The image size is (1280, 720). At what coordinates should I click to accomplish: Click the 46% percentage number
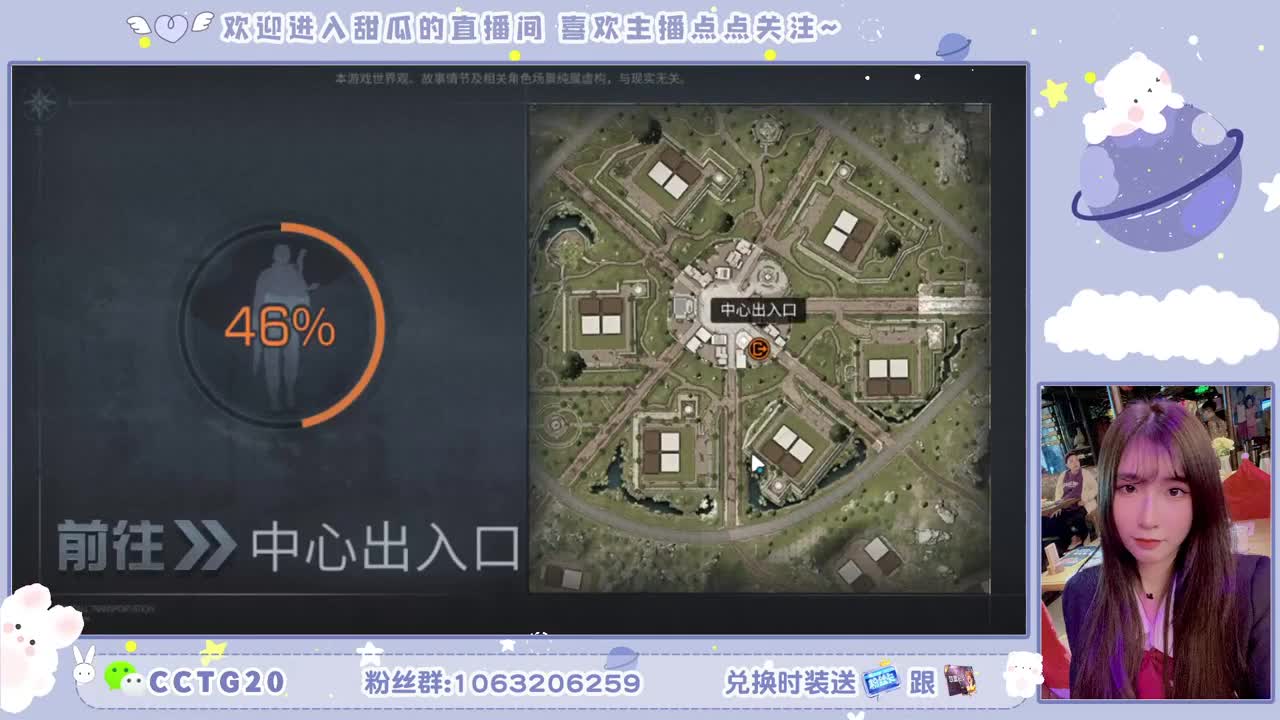280,327
